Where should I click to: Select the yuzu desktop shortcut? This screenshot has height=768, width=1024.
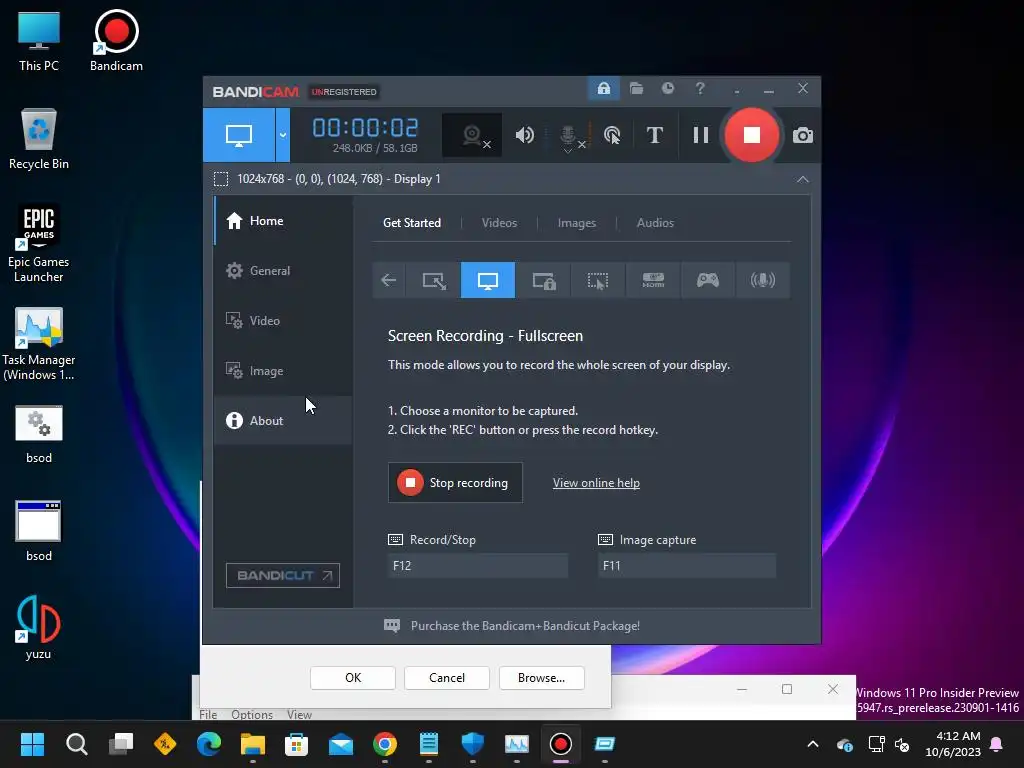point(39,628)
